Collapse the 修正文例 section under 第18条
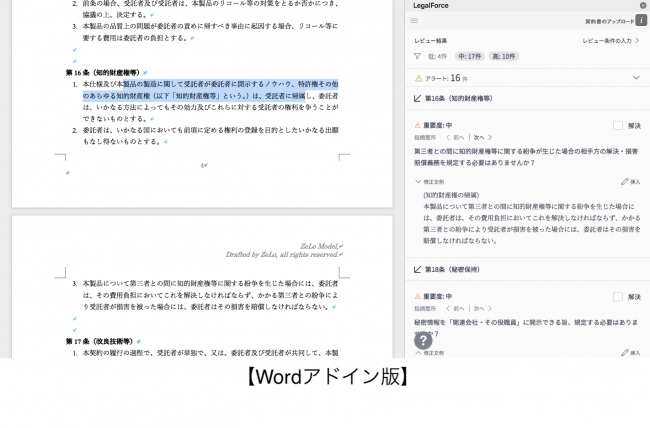 pos(418,353)
